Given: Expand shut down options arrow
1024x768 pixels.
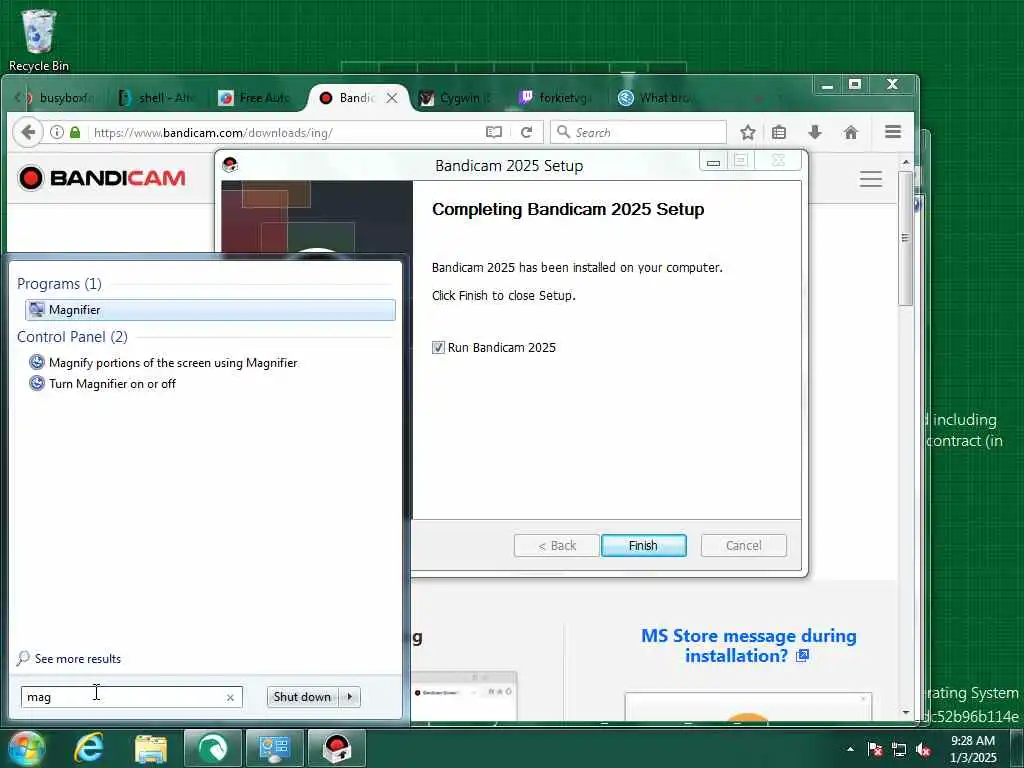Looking at the screenshot, I should click(350, 697).
